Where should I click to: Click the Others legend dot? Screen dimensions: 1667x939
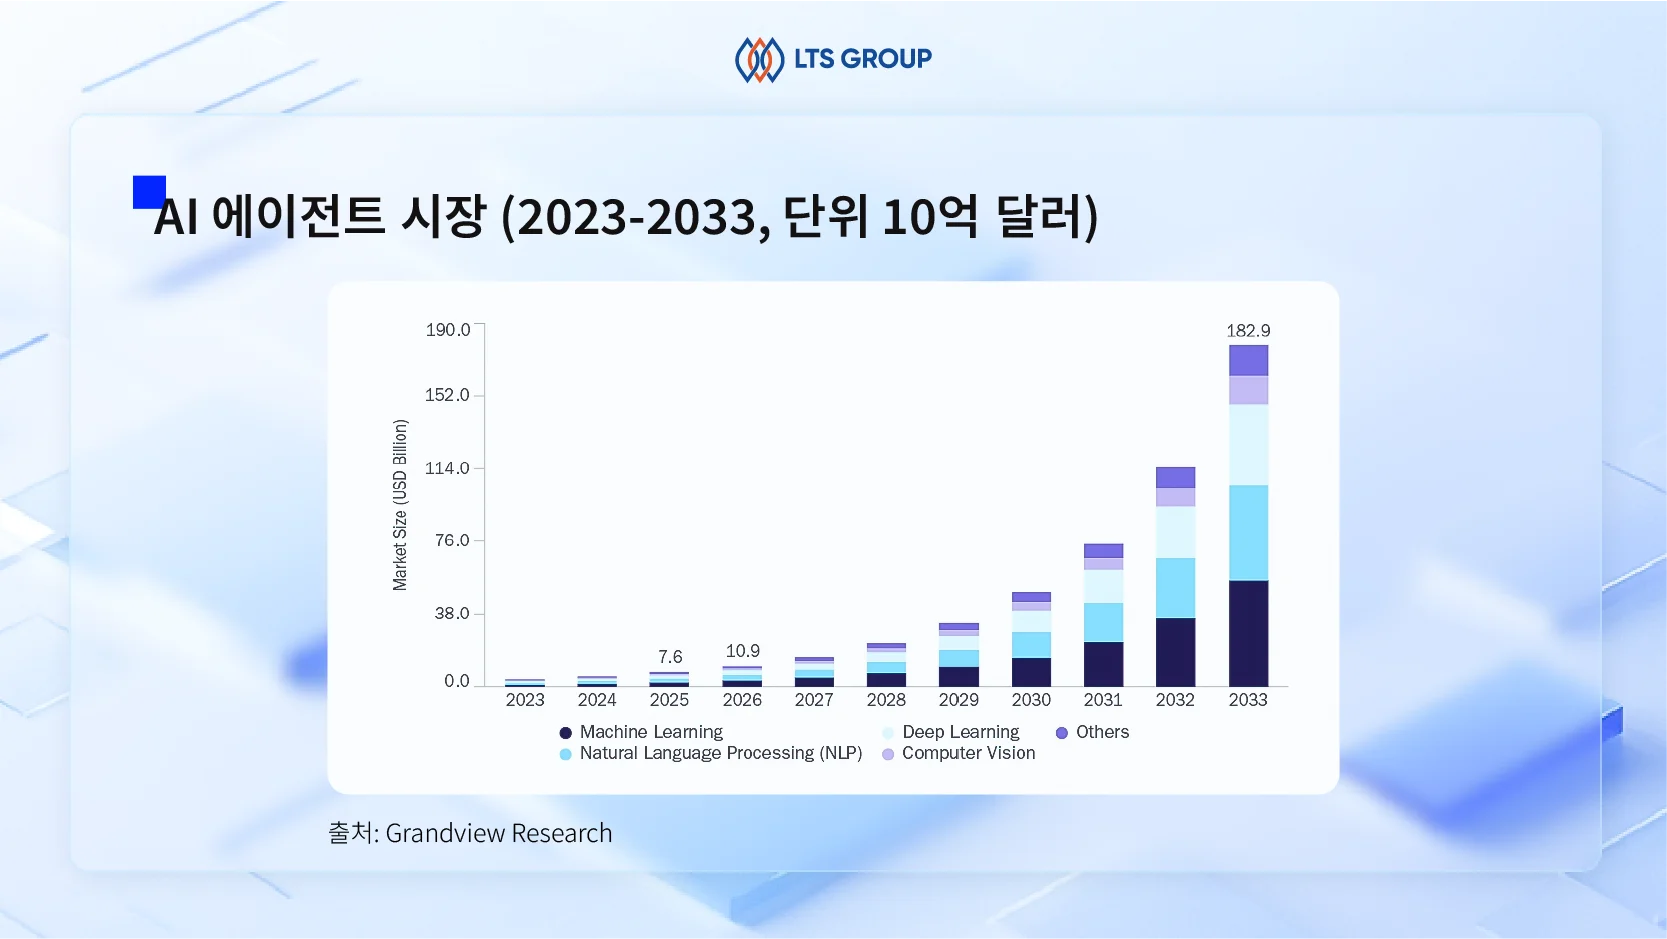pos(1062,733)
